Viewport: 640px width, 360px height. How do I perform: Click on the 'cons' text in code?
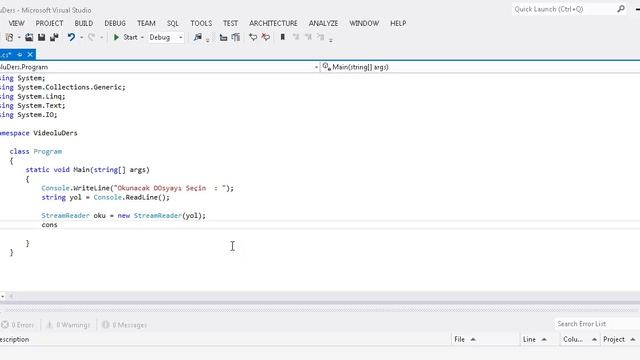tap(49, 225)
